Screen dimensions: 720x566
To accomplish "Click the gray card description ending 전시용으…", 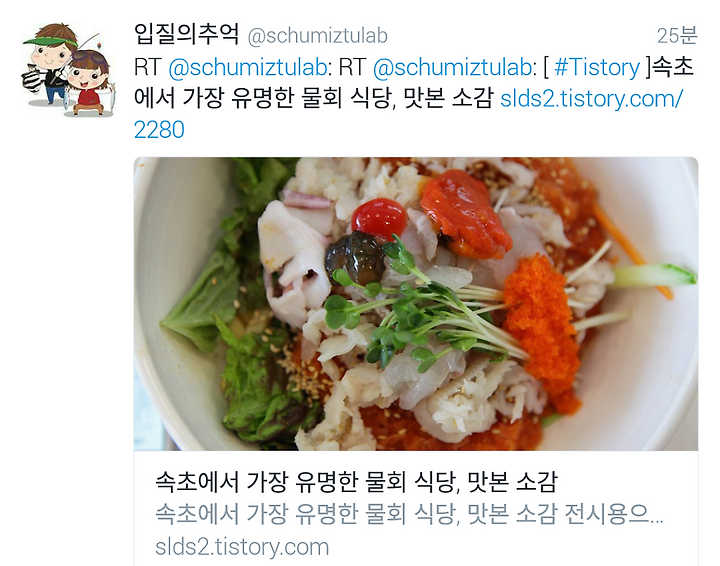I will point(409,514).
